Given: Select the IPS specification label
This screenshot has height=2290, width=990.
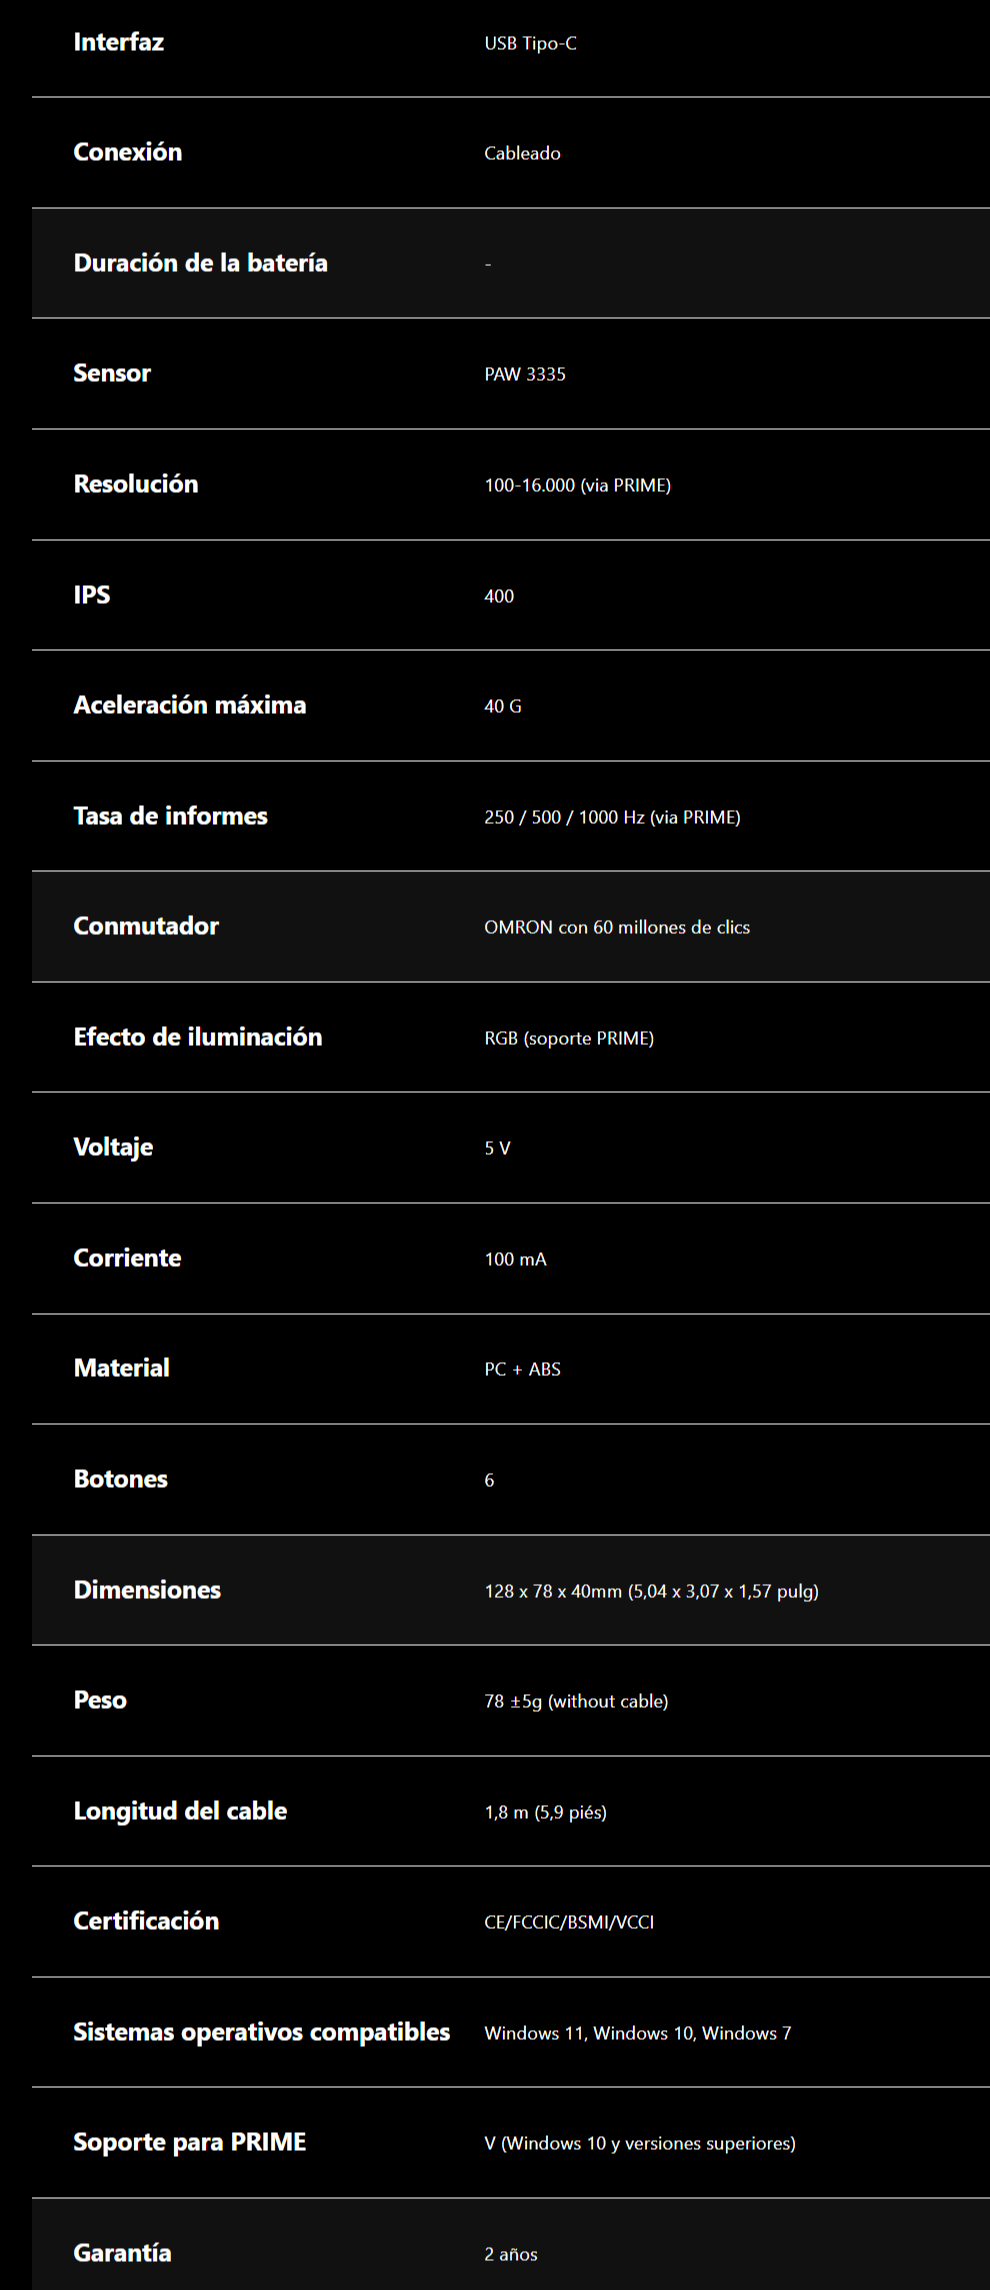Looking at the screenshot, I should tap(91, 595).
